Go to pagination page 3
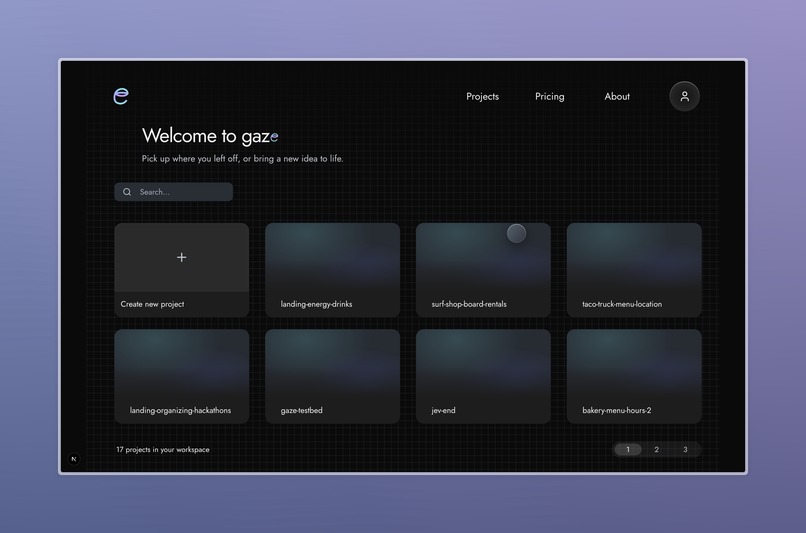The width and height of the screenshot is (806, 533). (x=685, y=449)
